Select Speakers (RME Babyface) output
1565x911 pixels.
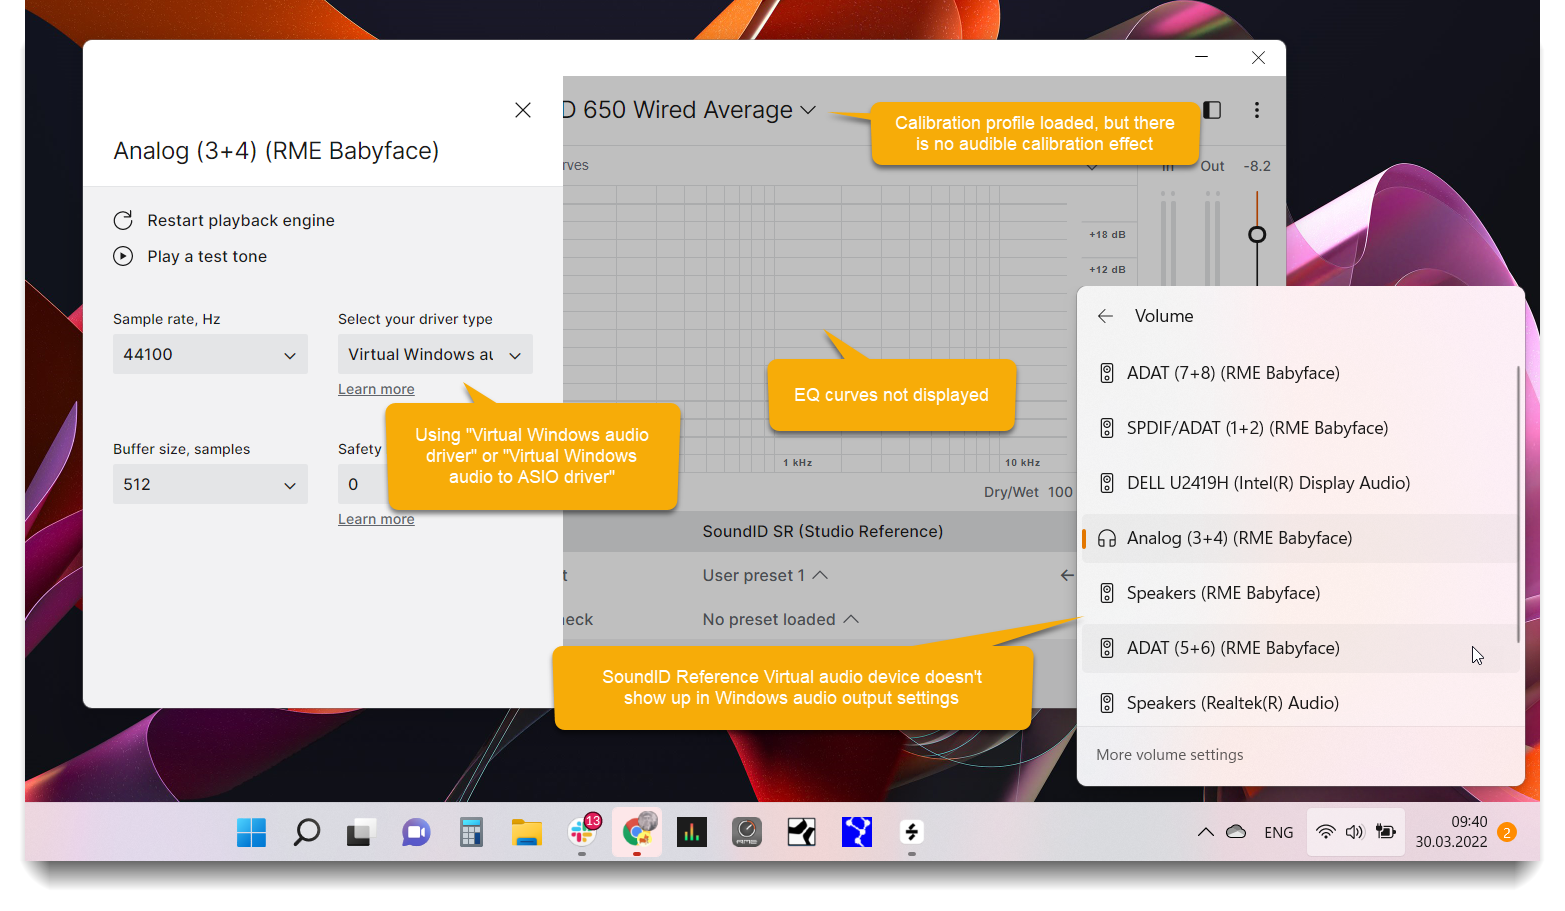[1300, 593]
